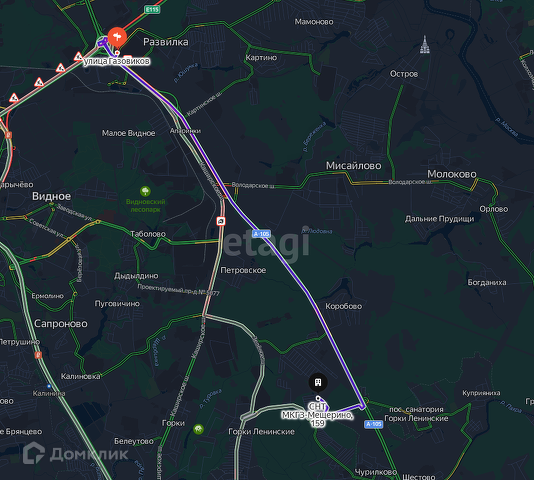Click the bottom-left road works triangle on highway
The width and height of the screenshot is (534, 480).
pyautogui.click(x=14, y=98)
